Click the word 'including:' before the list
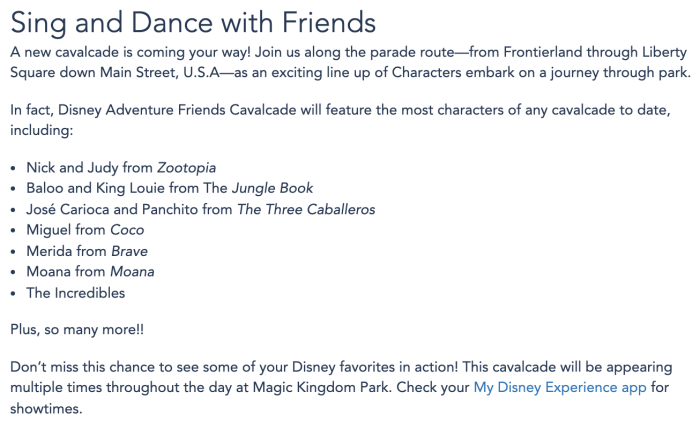Viewport: 700px width, 422px height. tap(42, 130)
